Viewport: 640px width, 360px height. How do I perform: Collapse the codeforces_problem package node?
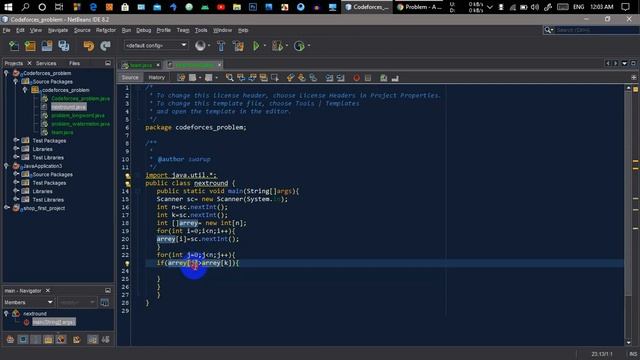[x=25, y=90]
